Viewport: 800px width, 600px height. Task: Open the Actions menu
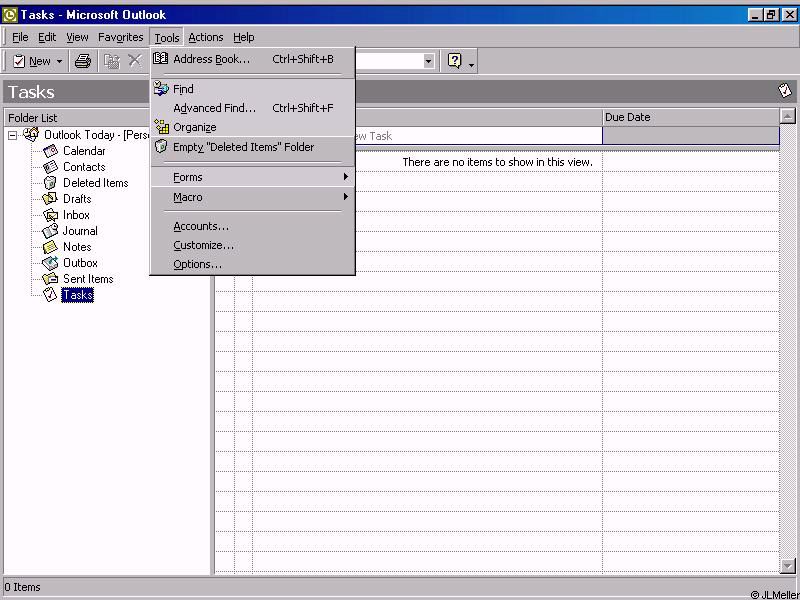206,37
